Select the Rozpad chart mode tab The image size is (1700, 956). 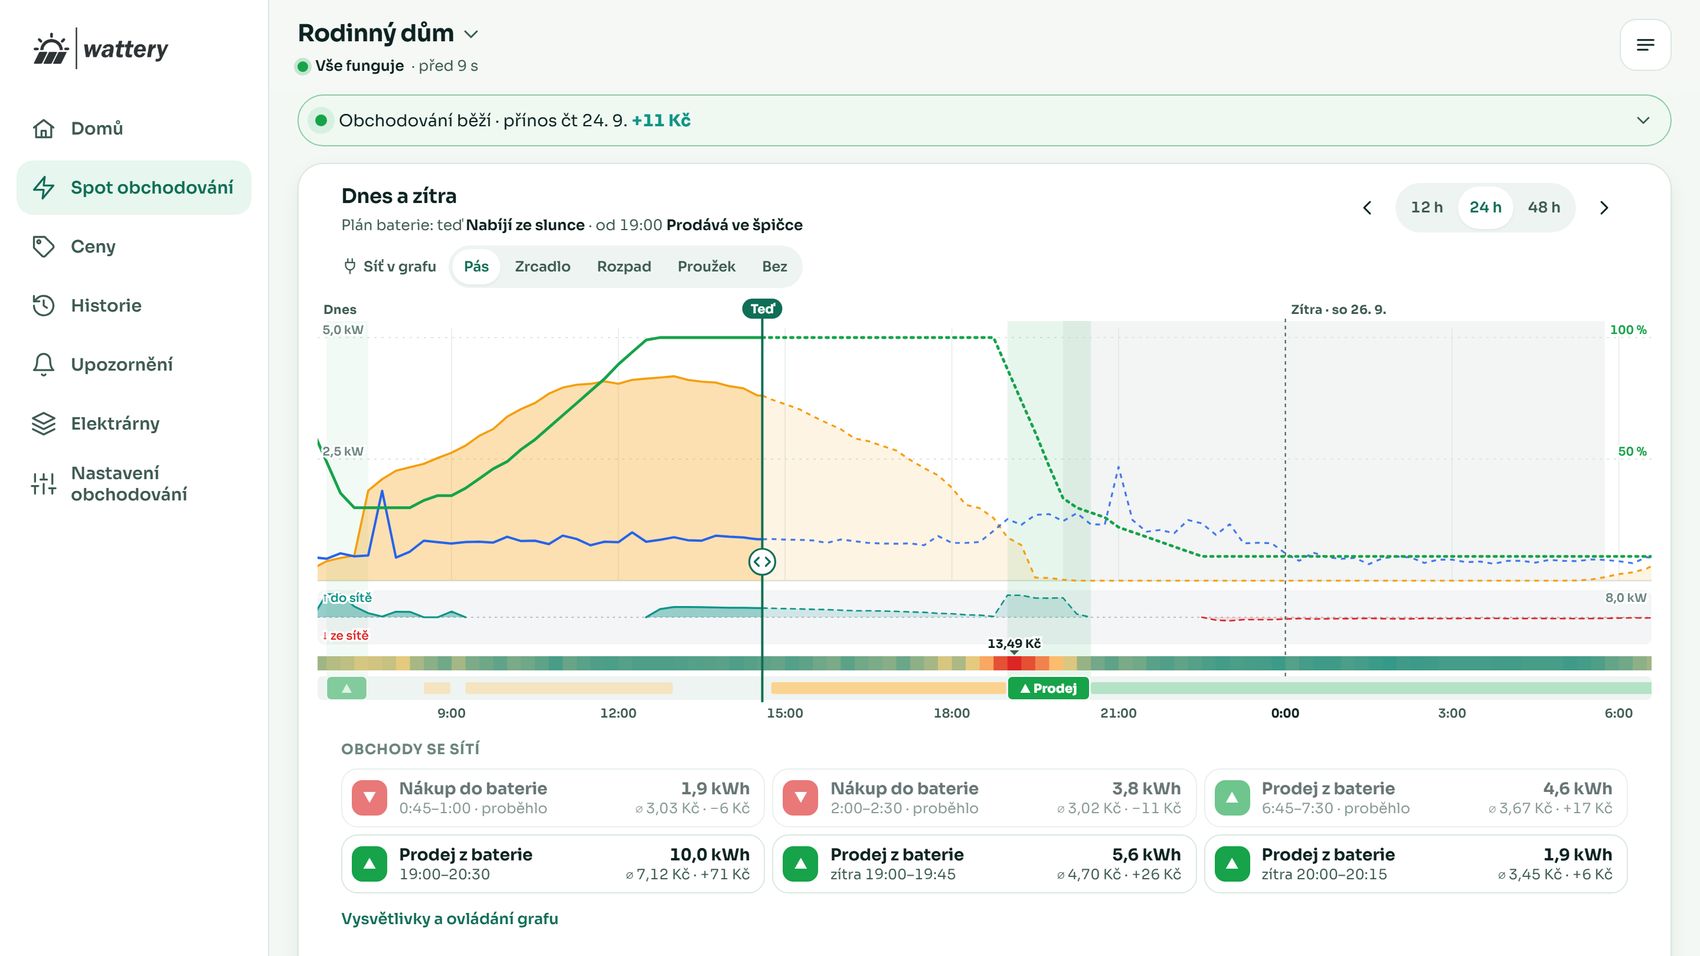[624, 266]
